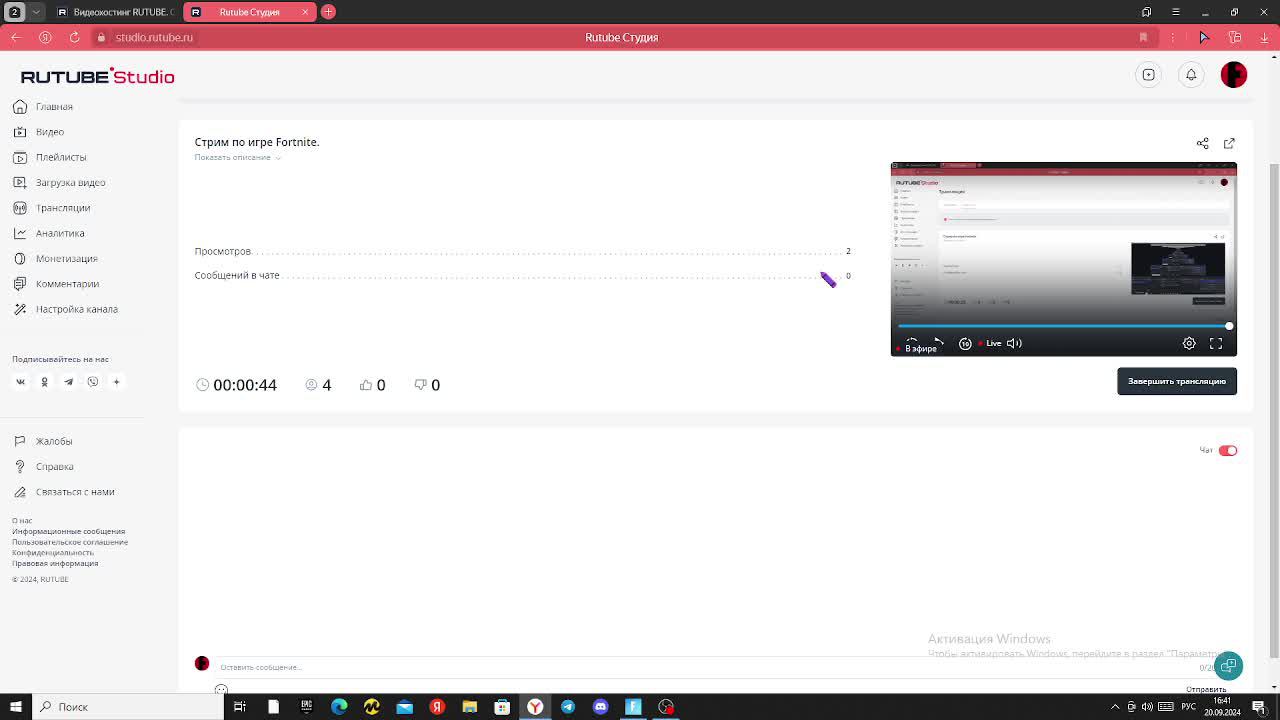Image resolution: width=1280 pixels, height=720 pixels.
Task: Expand Показать описание
Action: (x=237, y=158)
